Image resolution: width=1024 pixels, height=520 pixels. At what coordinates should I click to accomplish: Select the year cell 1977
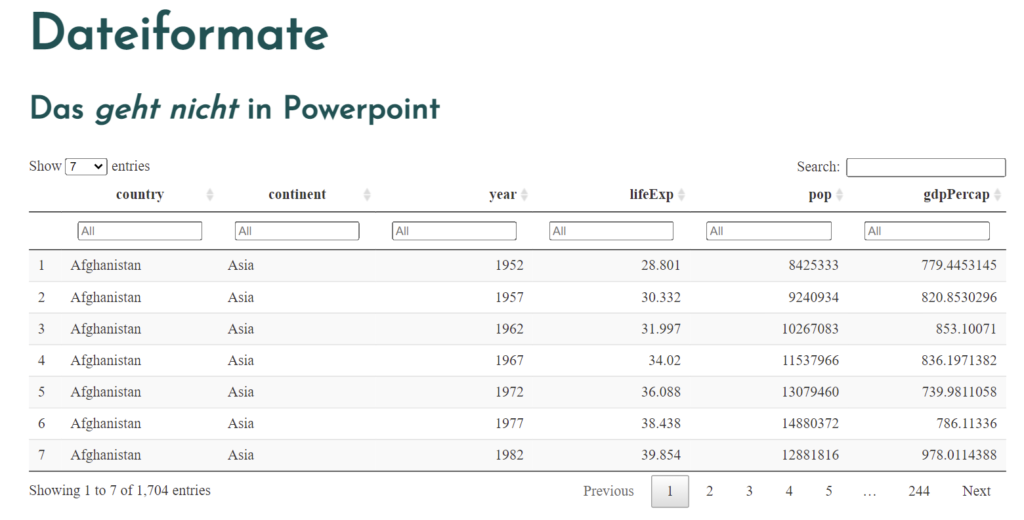509,423
